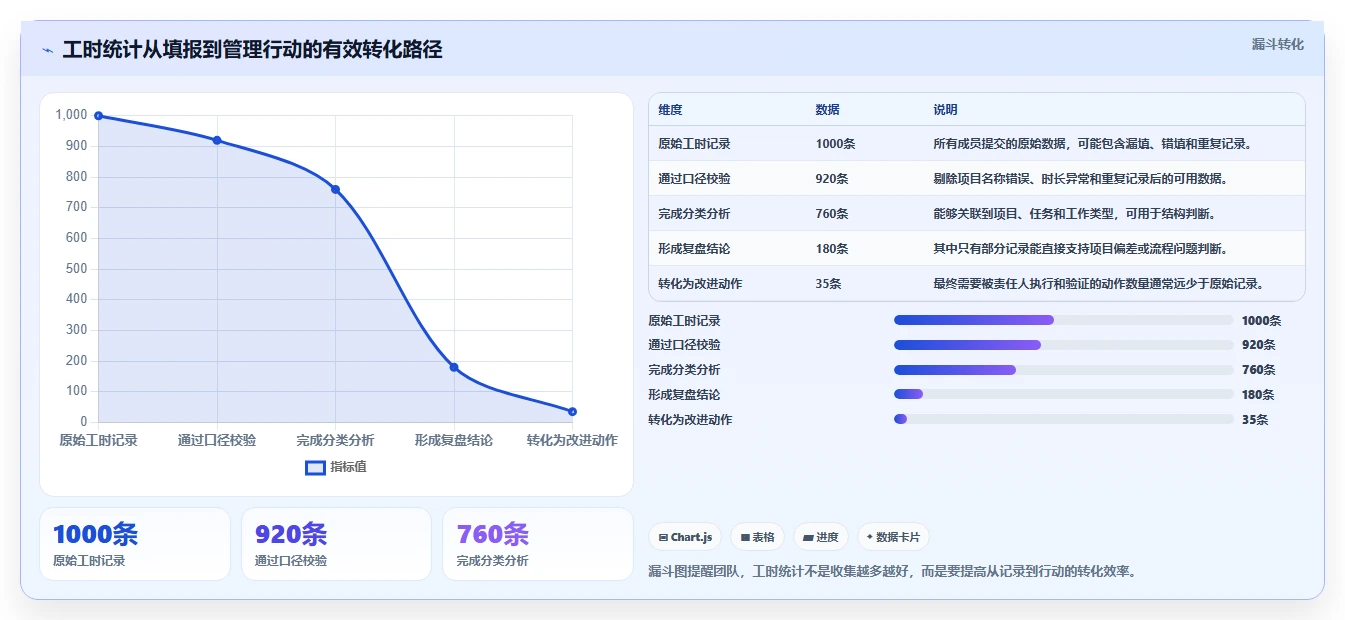The height and width of the screenshot is (620, 1345).
Task: Click description starting 所有成员提交的原始数据
Action: pos(1092,144)
